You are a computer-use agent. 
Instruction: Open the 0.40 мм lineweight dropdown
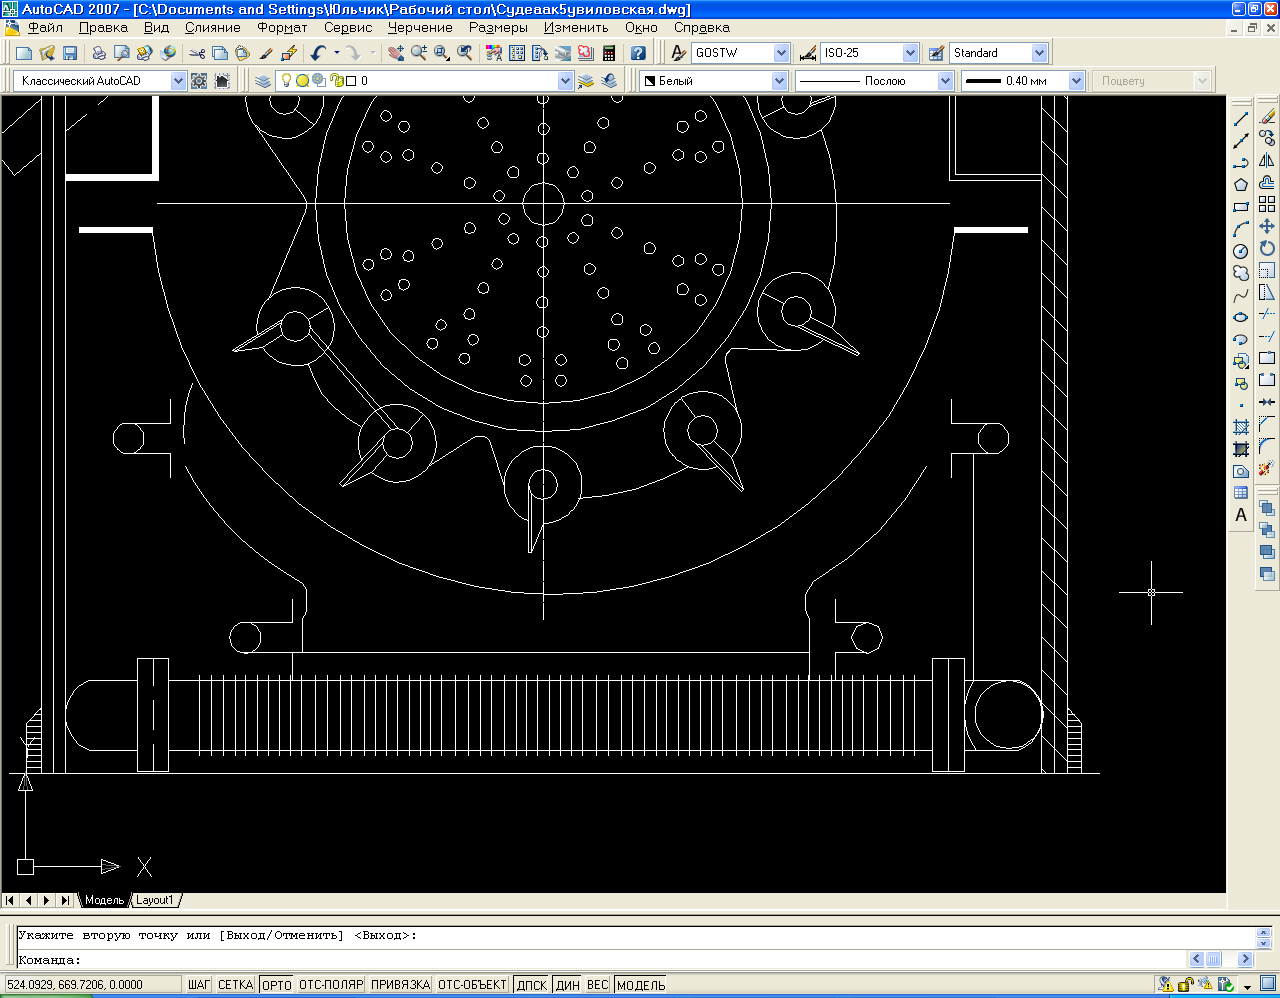tap(1076, 81)
